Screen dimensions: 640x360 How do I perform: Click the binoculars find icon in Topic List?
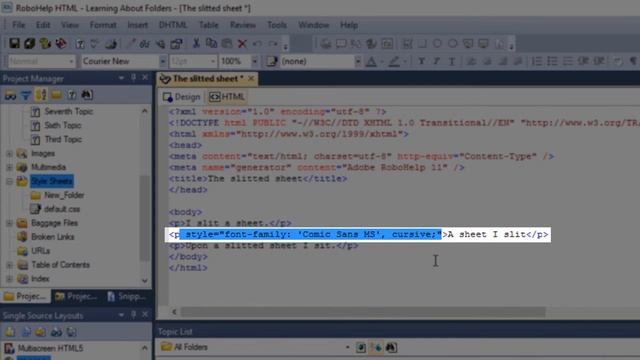point(391,347)
